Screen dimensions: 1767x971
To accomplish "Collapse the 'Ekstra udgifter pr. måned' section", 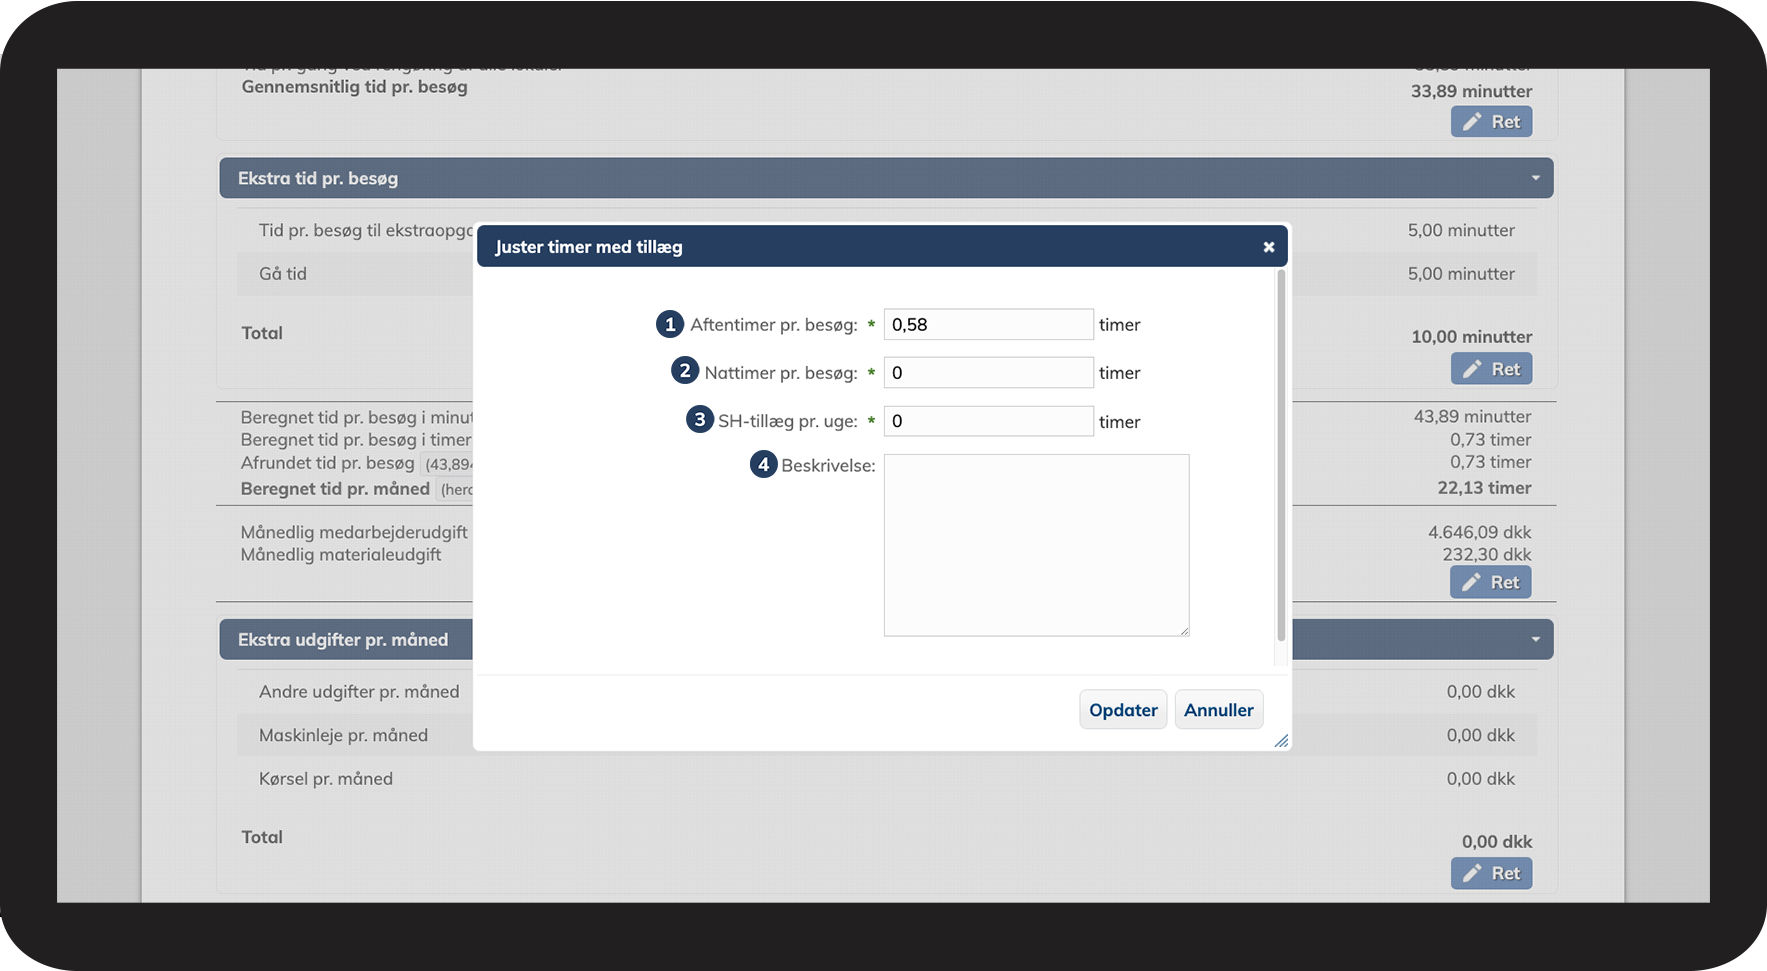I will pos(1535,640).
